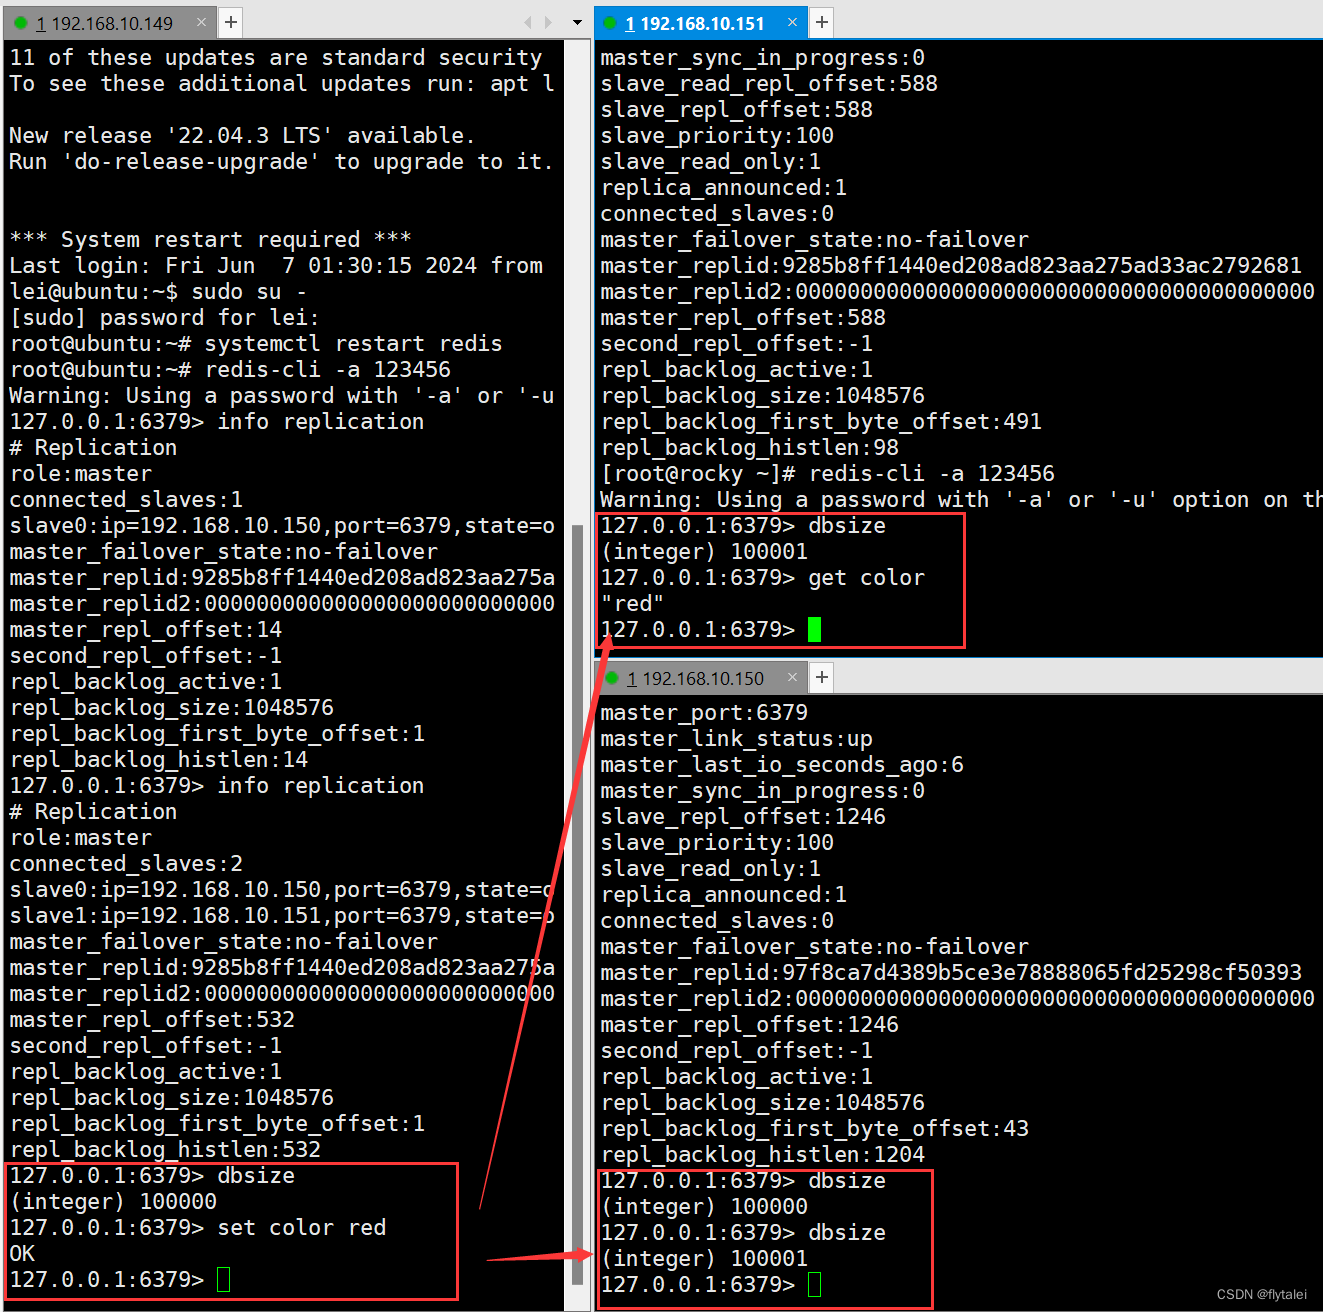Image resolution: width=1323 pixels, height=1312 pixels.
Task: Click the 'Last login: Fri Jun 7' line
Action: coord(276,265)
